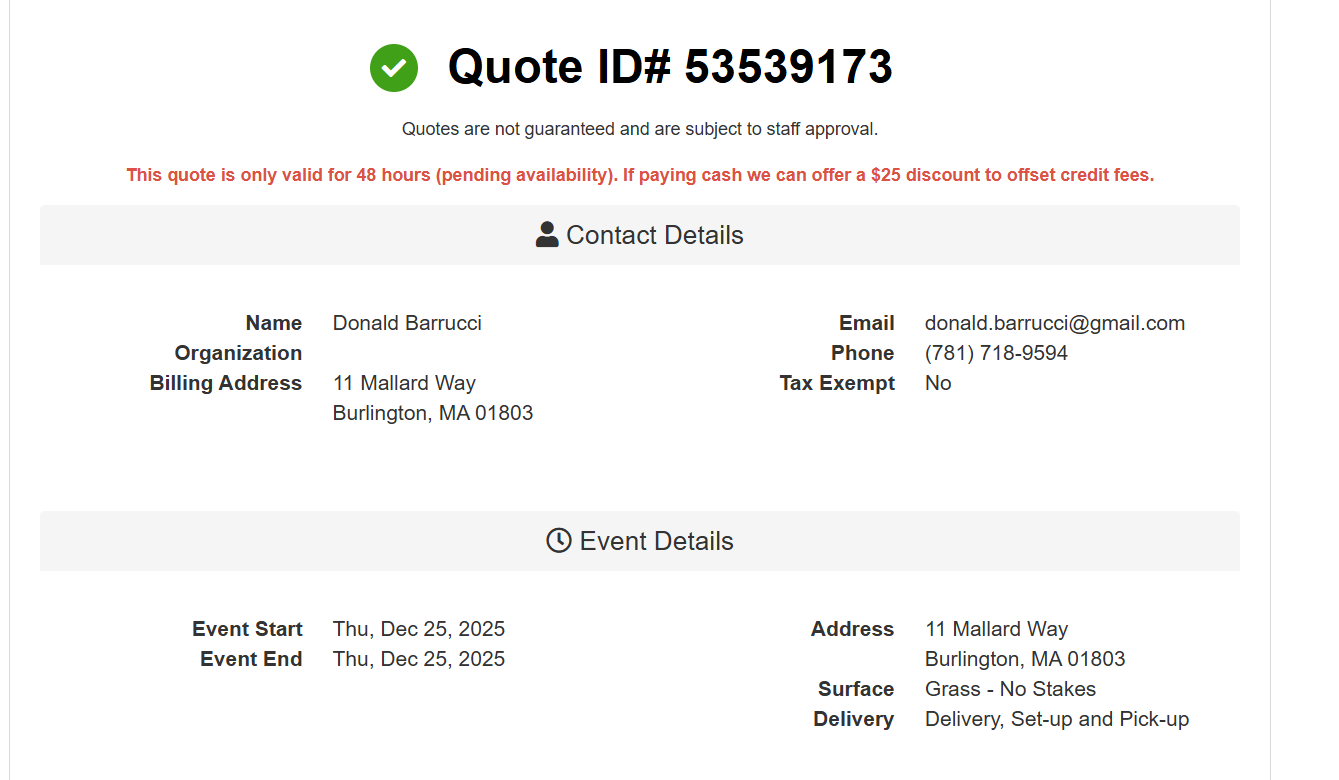Click the staff approval disclaimer text
Screen dimensions: 1339x780
[640, 129]
